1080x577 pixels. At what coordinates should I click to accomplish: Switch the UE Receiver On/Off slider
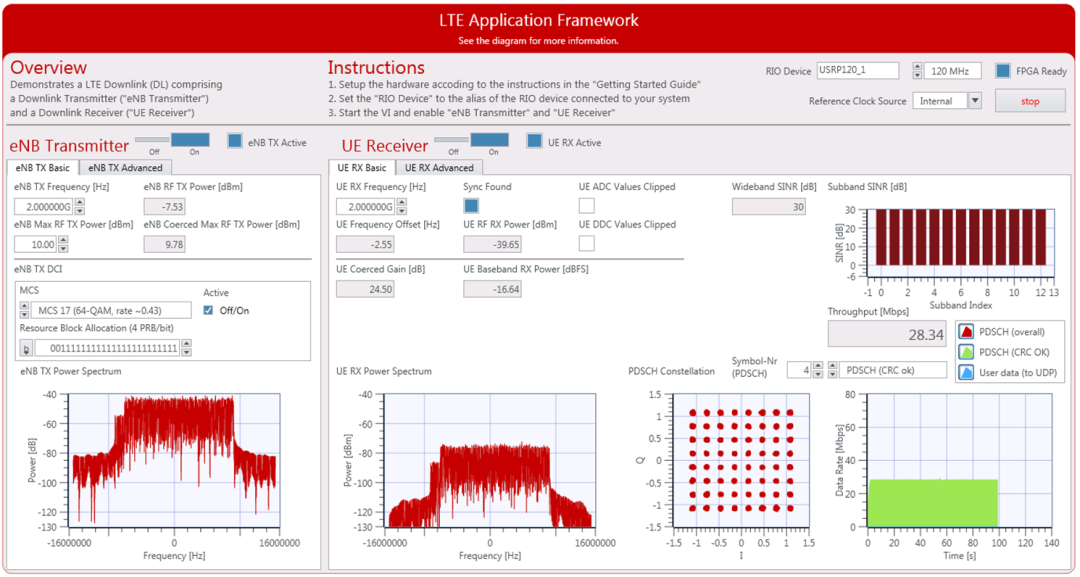pyautogui.click(x=472, y=140)
